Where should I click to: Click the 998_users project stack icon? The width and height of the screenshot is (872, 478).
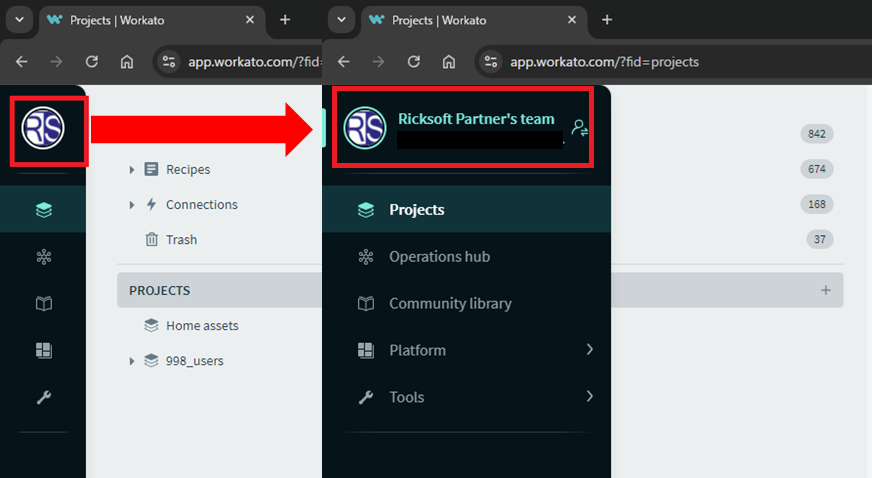[x=151, y=361]
